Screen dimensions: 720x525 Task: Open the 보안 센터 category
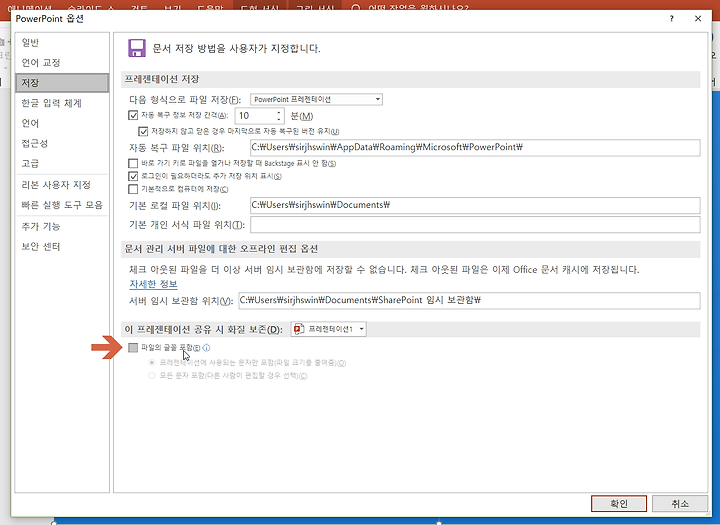point(62,247)
